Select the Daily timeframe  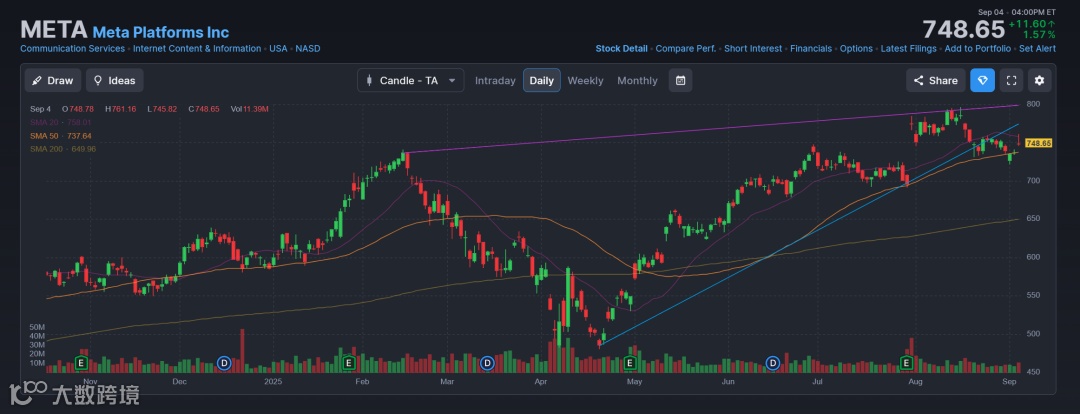[x=541, y=81]
